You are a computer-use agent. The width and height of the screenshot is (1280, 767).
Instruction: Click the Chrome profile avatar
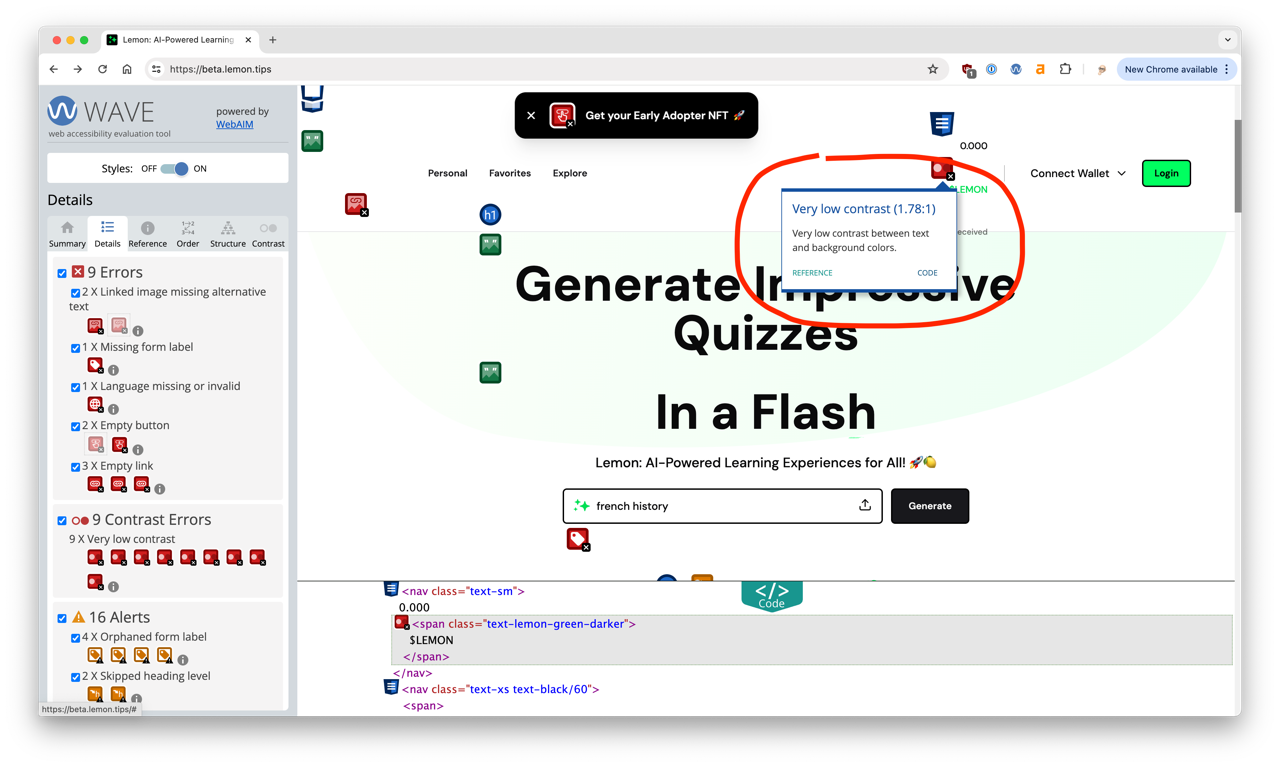[x=1102, y=69]
